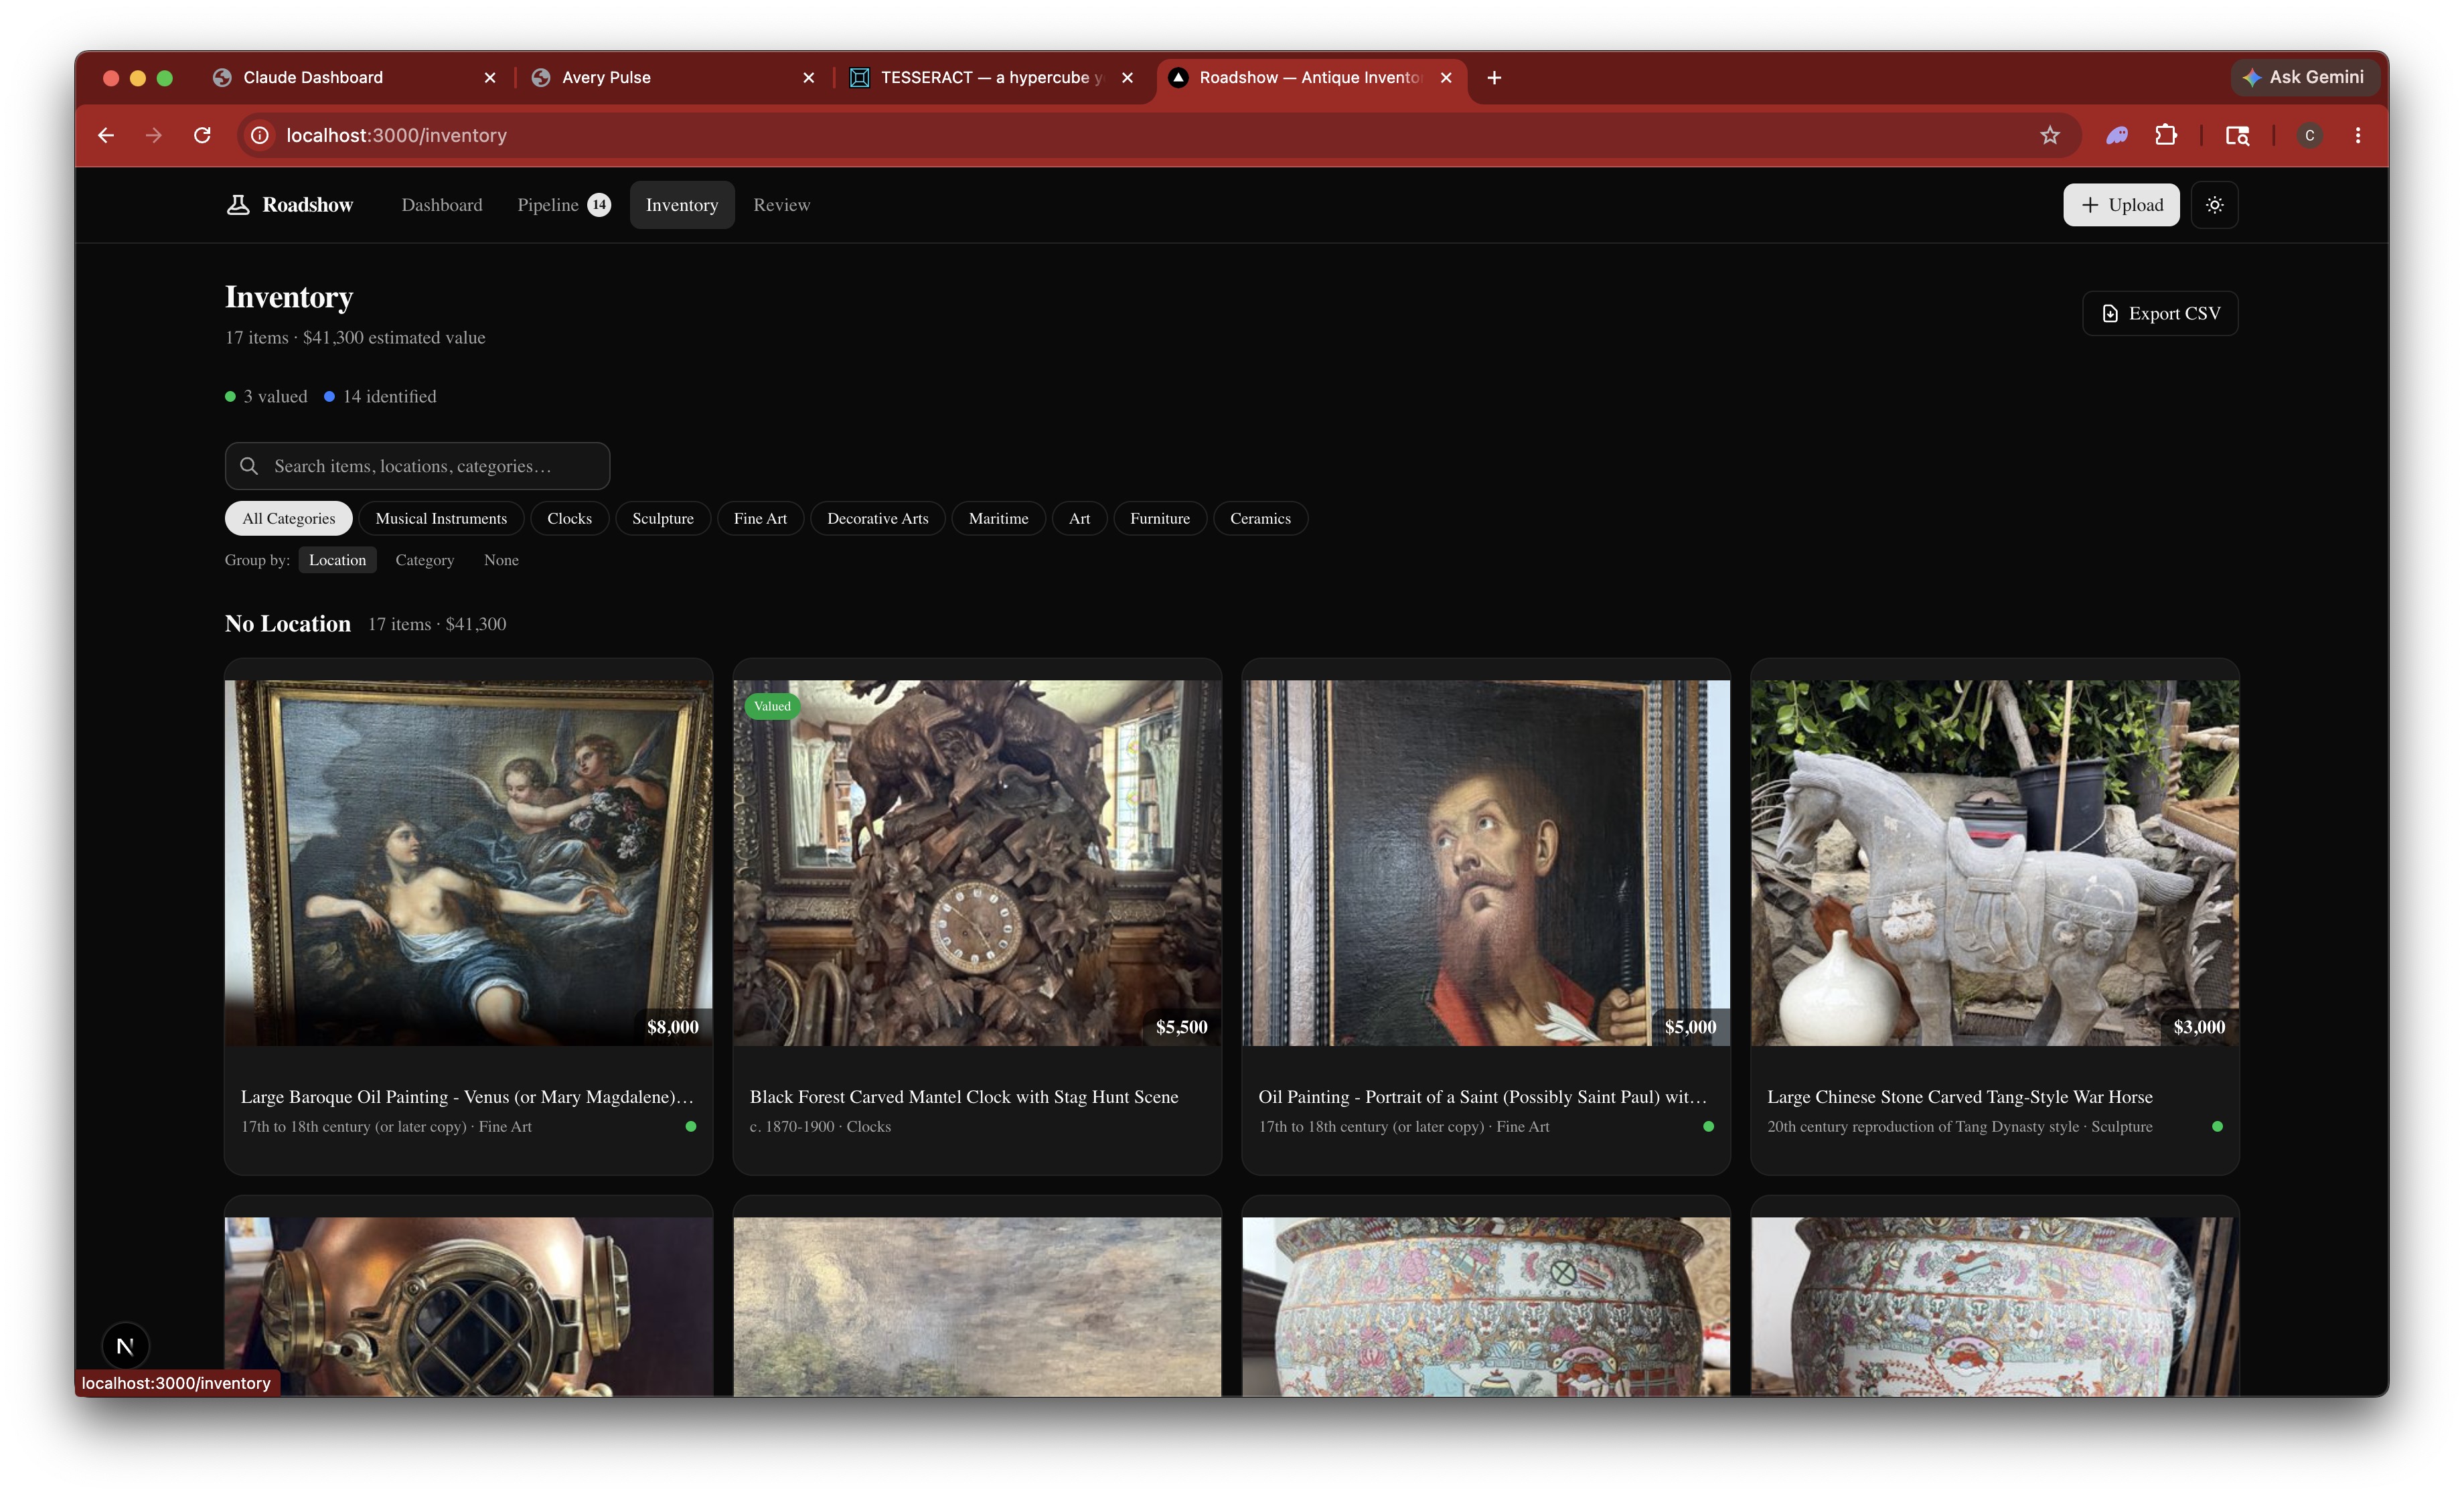
Task: Open a new browser tab
Action: click(x=1494, y=78)
